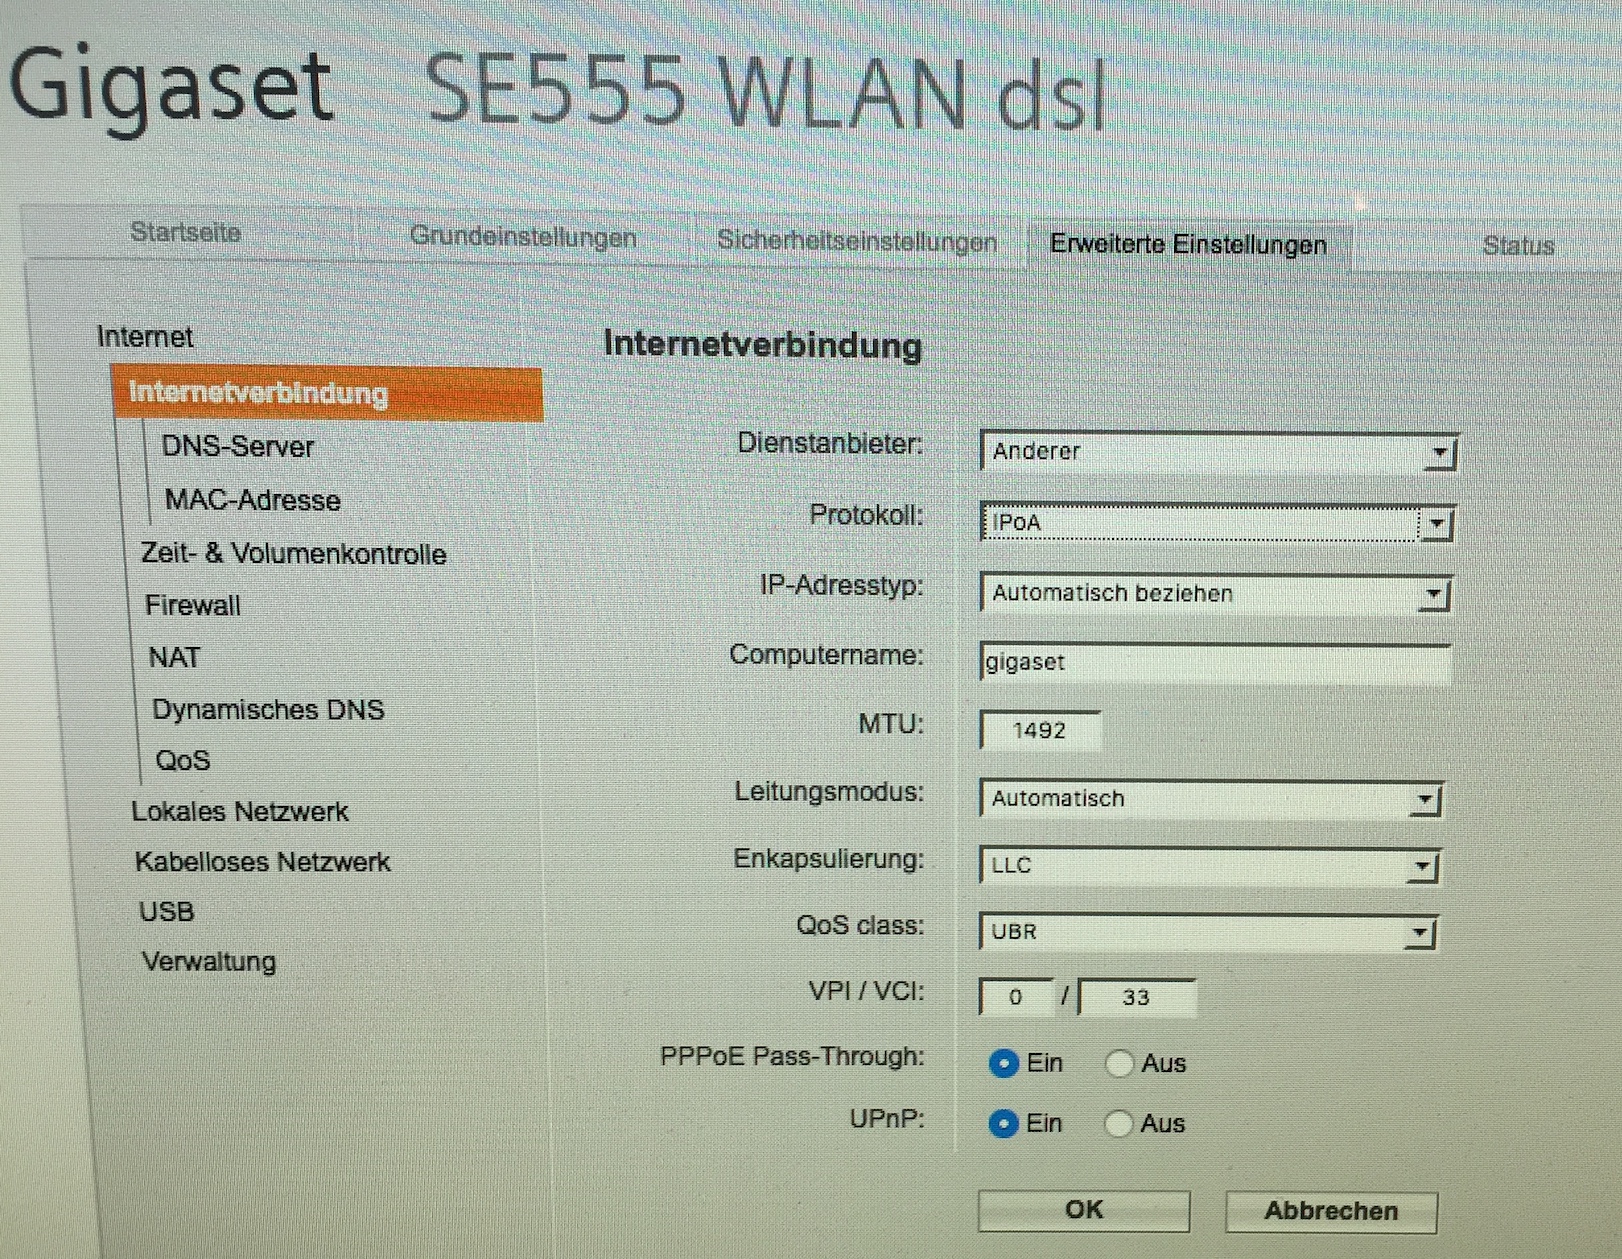Set UPnP to Aus
This screenshot has width=1622, height=1259.
1118,1123
